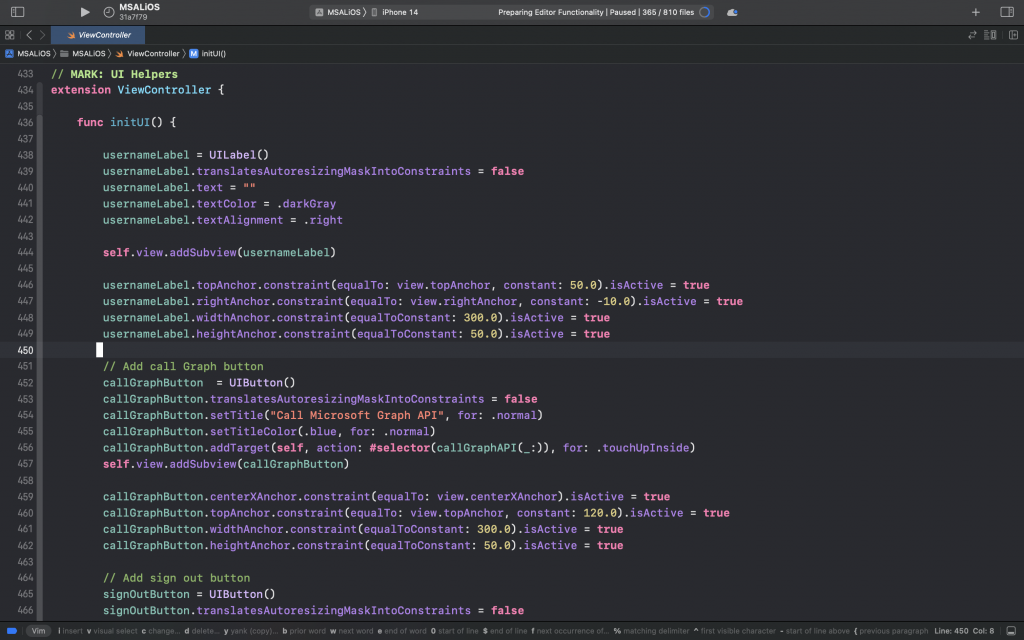
Task: Choose the iPhone 14 run destination
Action: pyautogui.click(x=394, y=12)
